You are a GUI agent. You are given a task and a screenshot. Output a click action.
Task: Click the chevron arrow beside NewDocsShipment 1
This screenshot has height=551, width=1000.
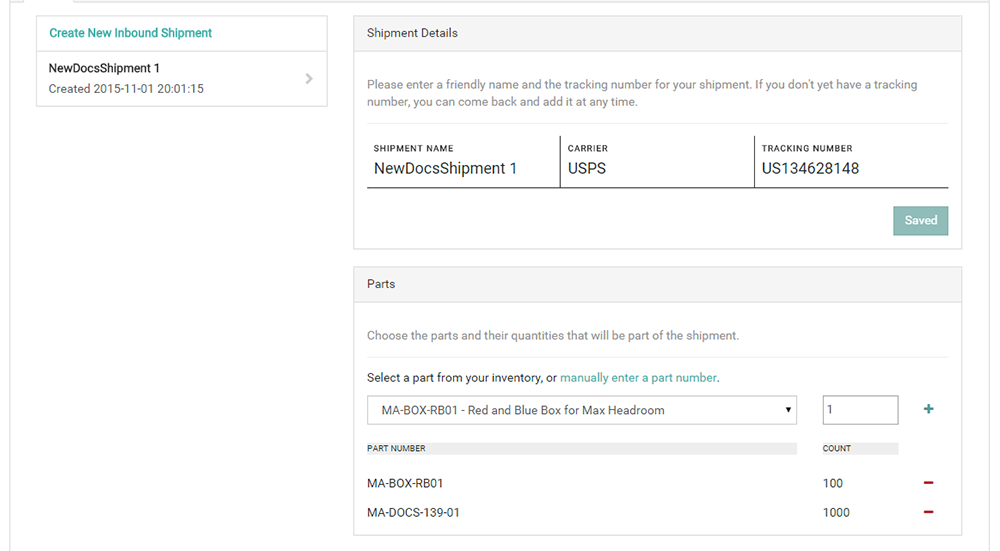pyautogui.click(x=309, y=78)
